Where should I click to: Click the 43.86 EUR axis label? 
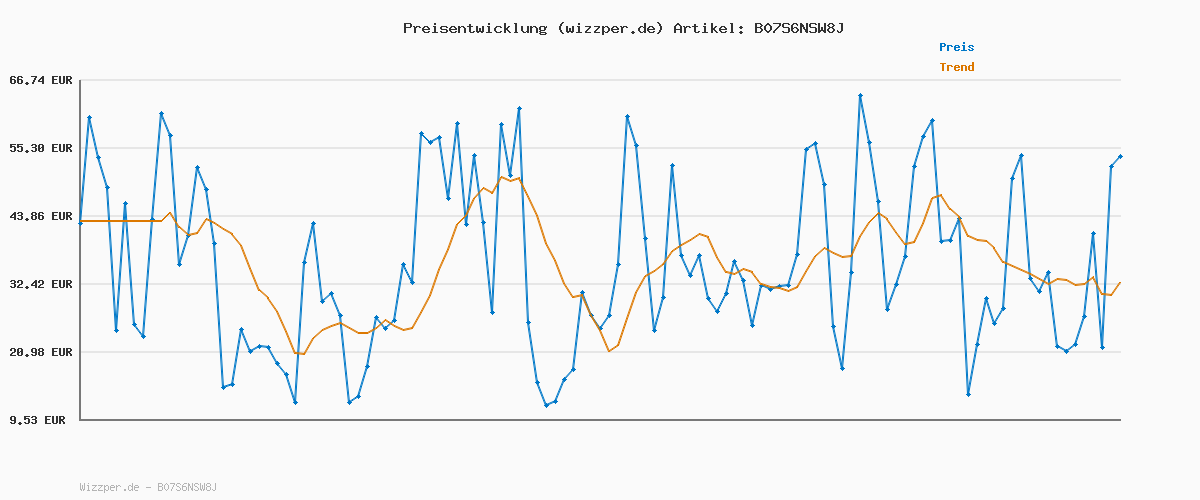pos(41,216)
